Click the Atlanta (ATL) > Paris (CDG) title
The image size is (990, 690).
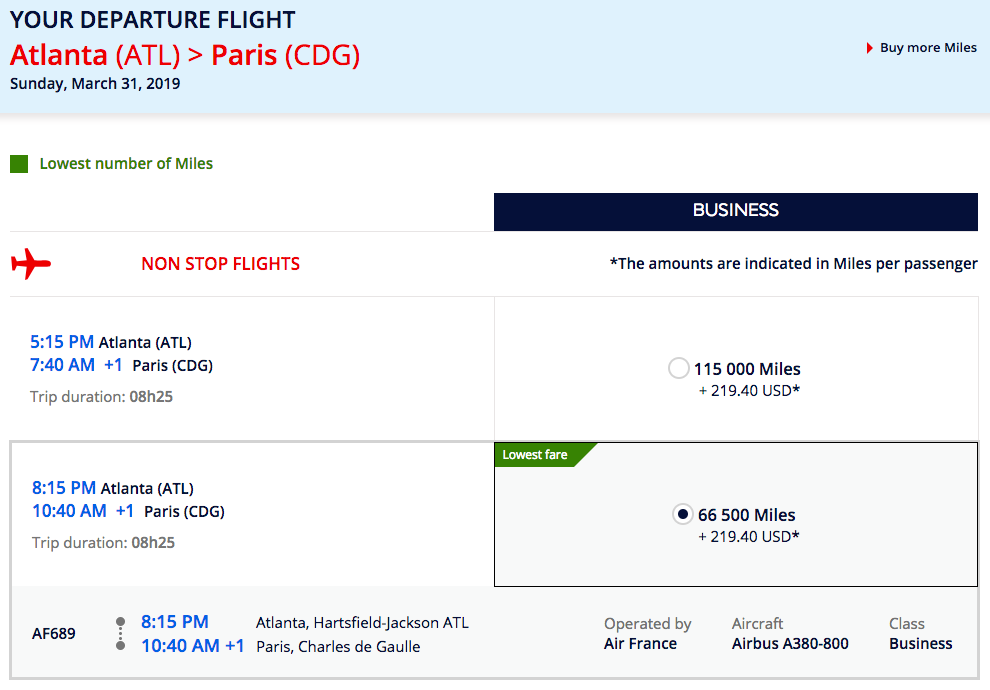(x=185, y=56)
